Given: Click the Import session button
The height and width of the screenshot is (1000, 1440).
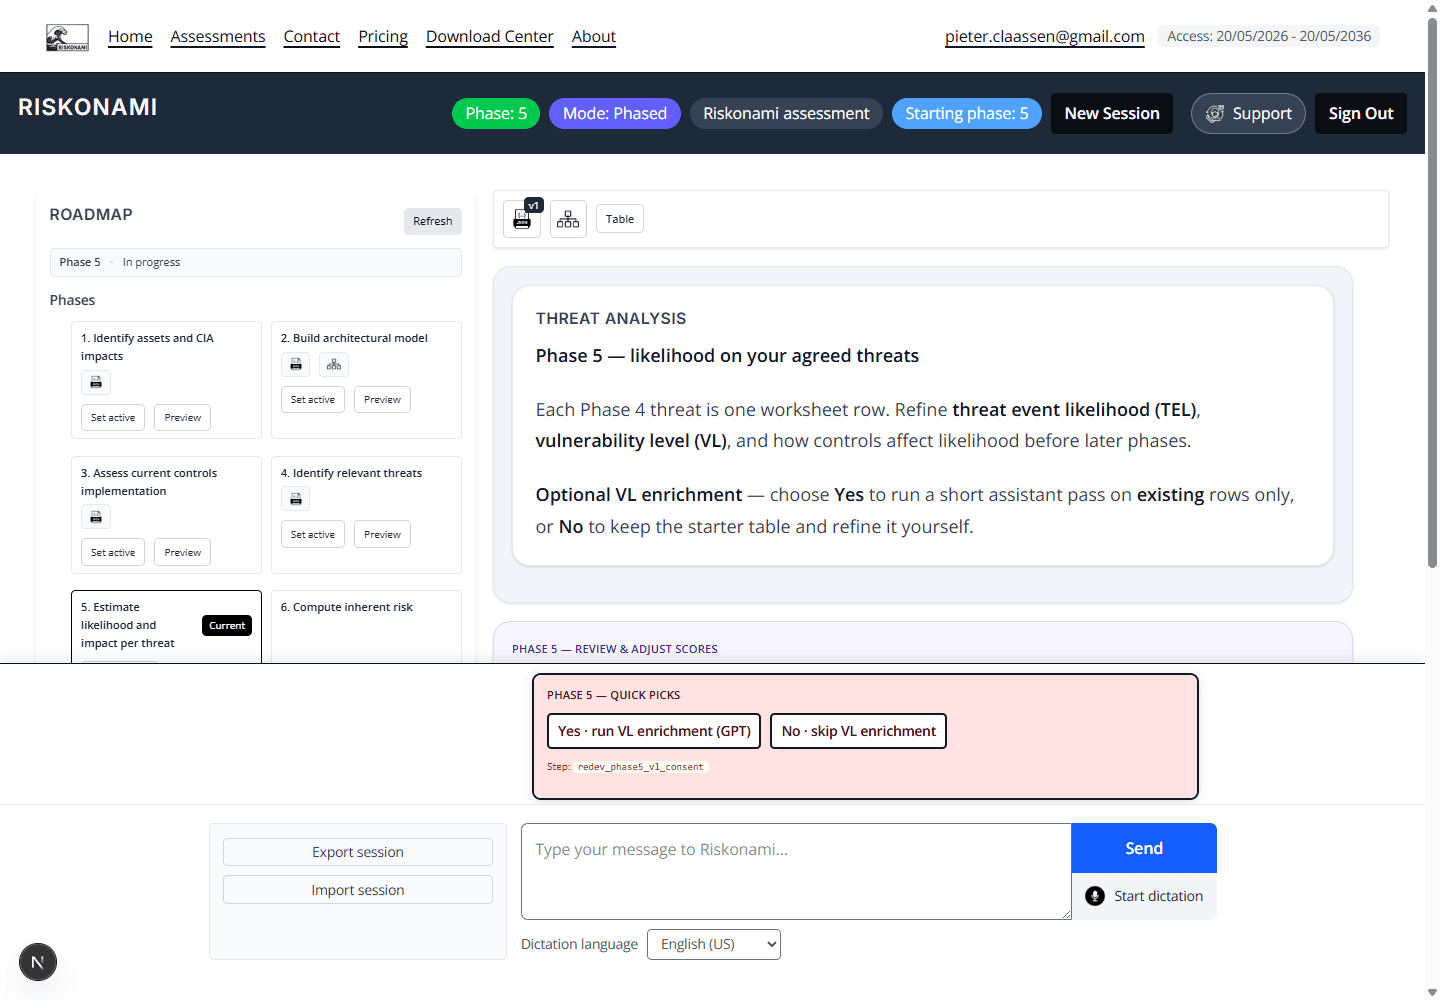Looking at the screenshot, I should coord(358,890).
